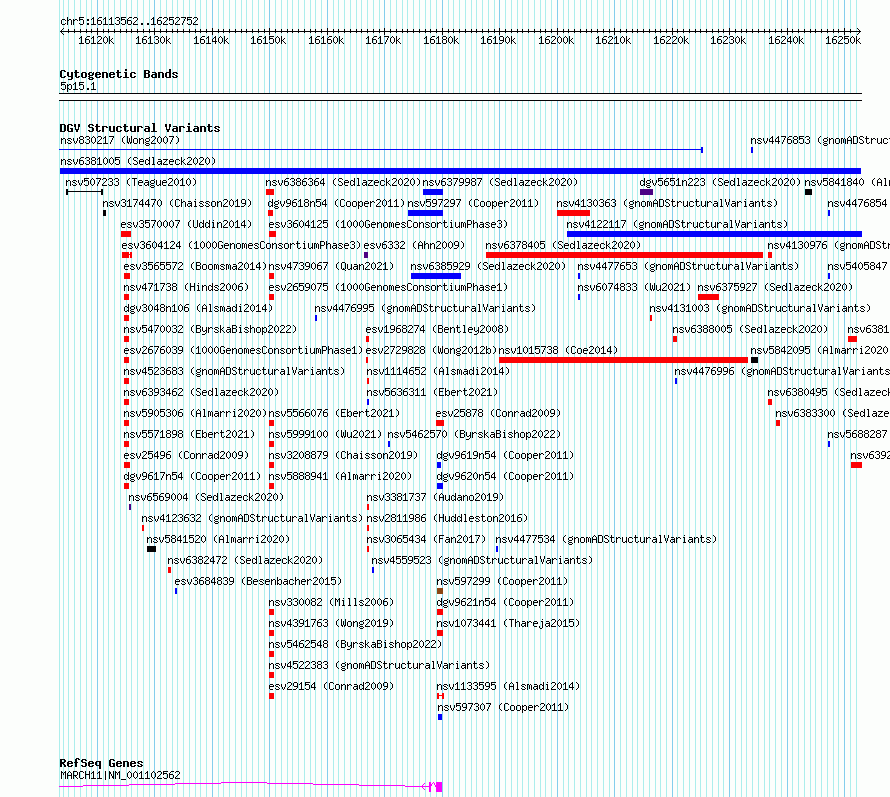Click the nsv597297 (Cooper2011) blue bar
Viewport: 890px width, 797px height.
(x=425, y=213)
